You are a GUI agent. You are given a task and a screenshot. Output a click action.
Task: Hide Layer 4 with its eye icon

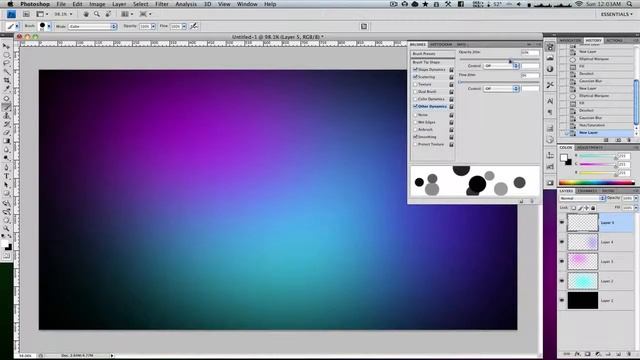[x=562, y=242]
